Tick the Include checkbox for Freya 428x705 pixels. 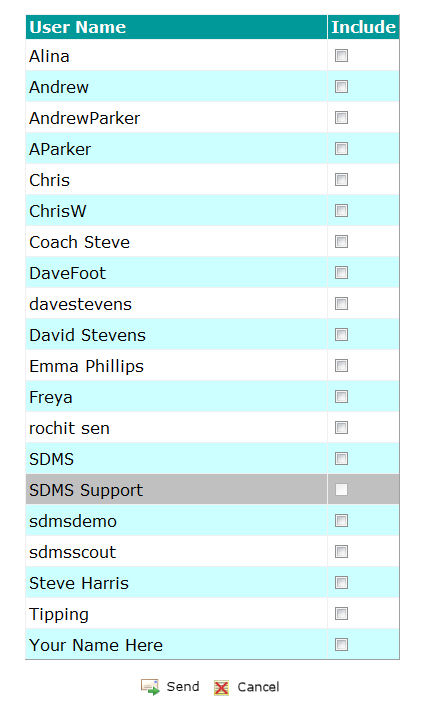point(341,397)
